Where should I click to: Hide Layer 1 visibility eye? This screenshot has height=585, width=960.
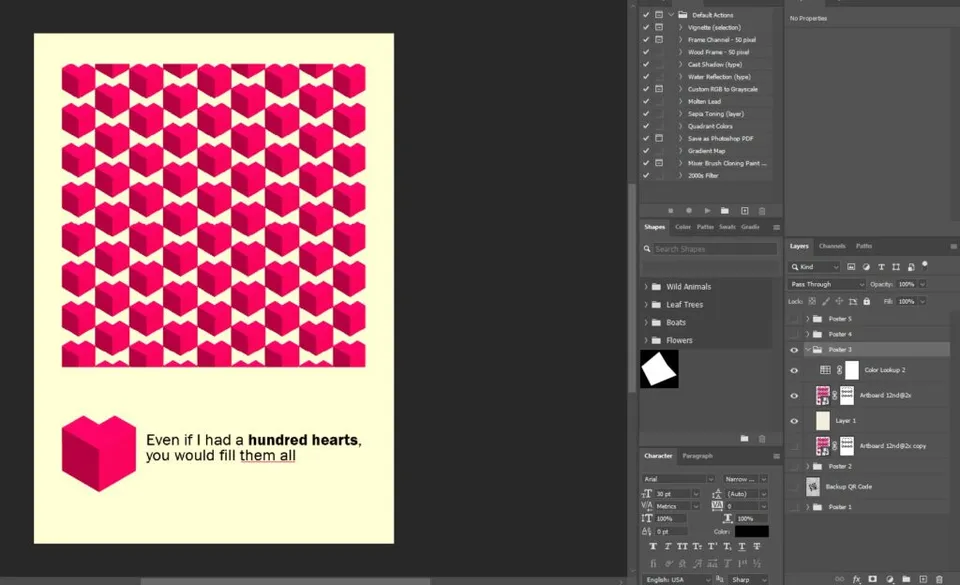(794, 421)
